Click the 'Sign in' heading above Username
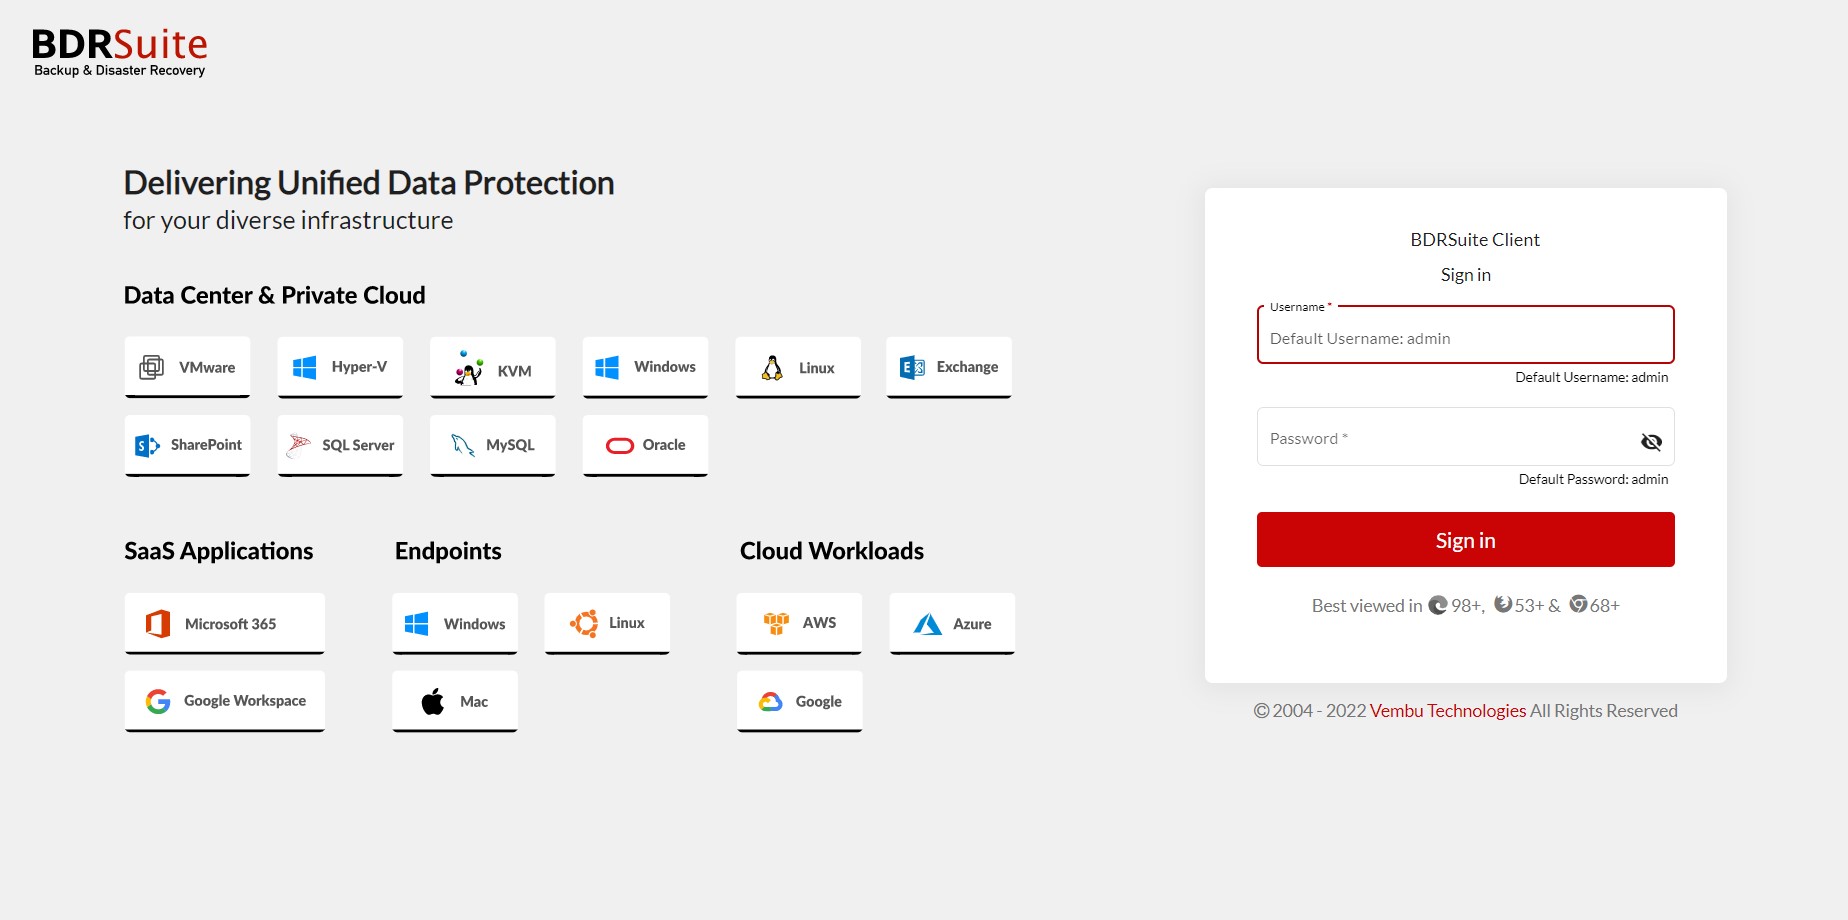Screen dimensions: 1848x920 [1465, 275]
